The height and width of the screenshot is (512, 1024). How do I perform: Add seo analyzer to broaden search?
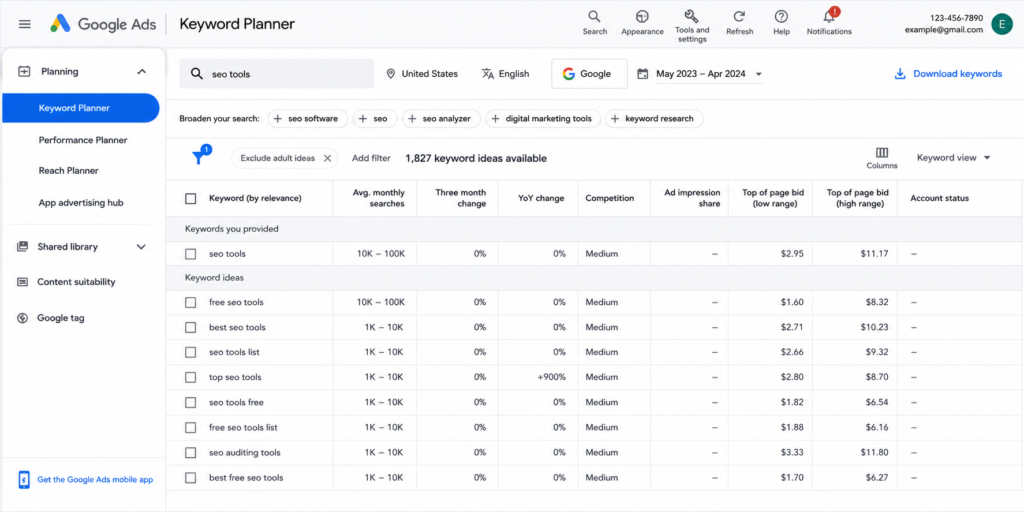441,119
